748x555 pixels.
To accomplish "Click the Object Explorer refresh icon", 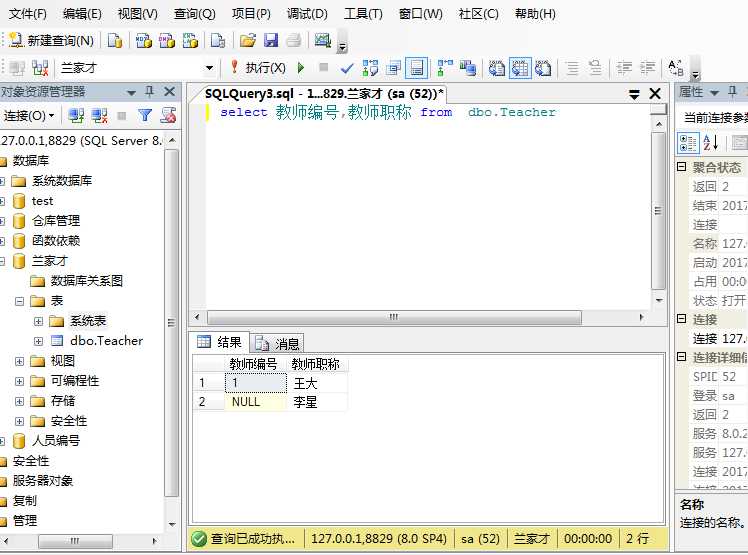I will click(x=168, y=115).
